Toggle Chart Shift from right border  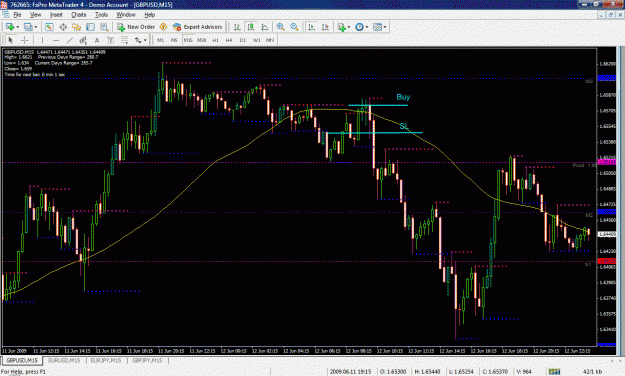[x=326, y=27]
